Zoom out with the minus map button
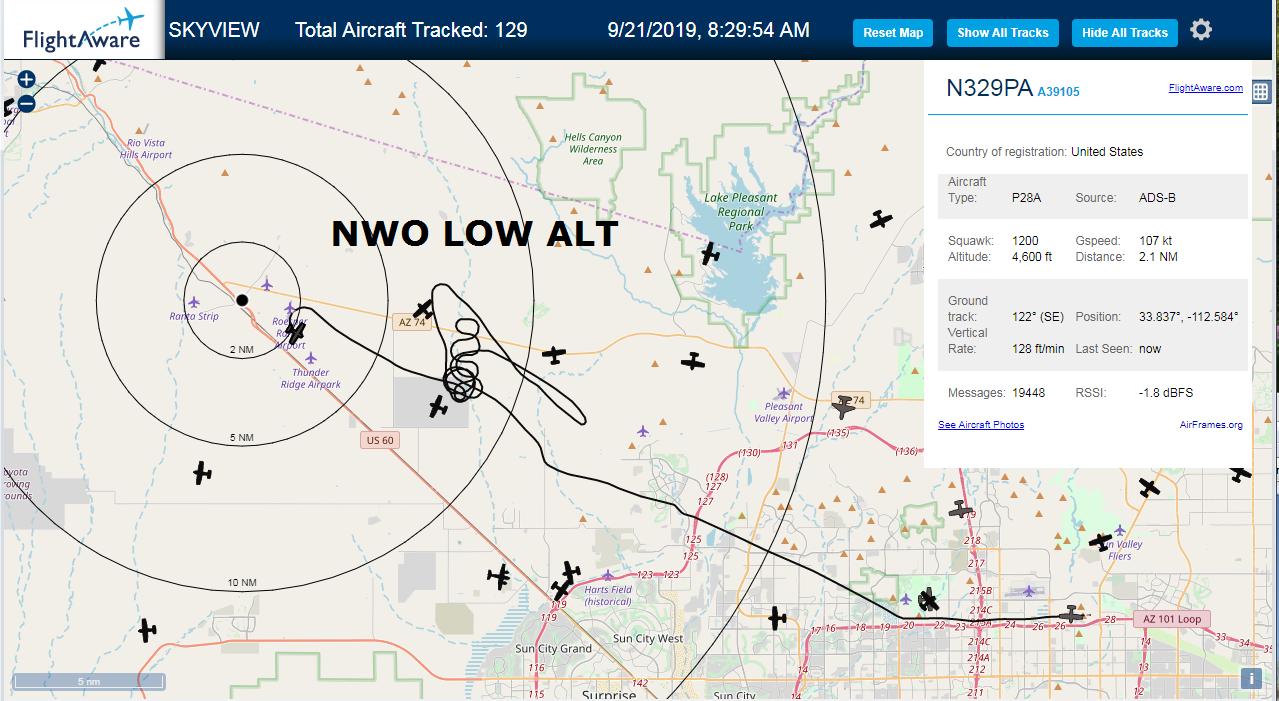Screen dimensions: 1279x701 tap(27, 102)
